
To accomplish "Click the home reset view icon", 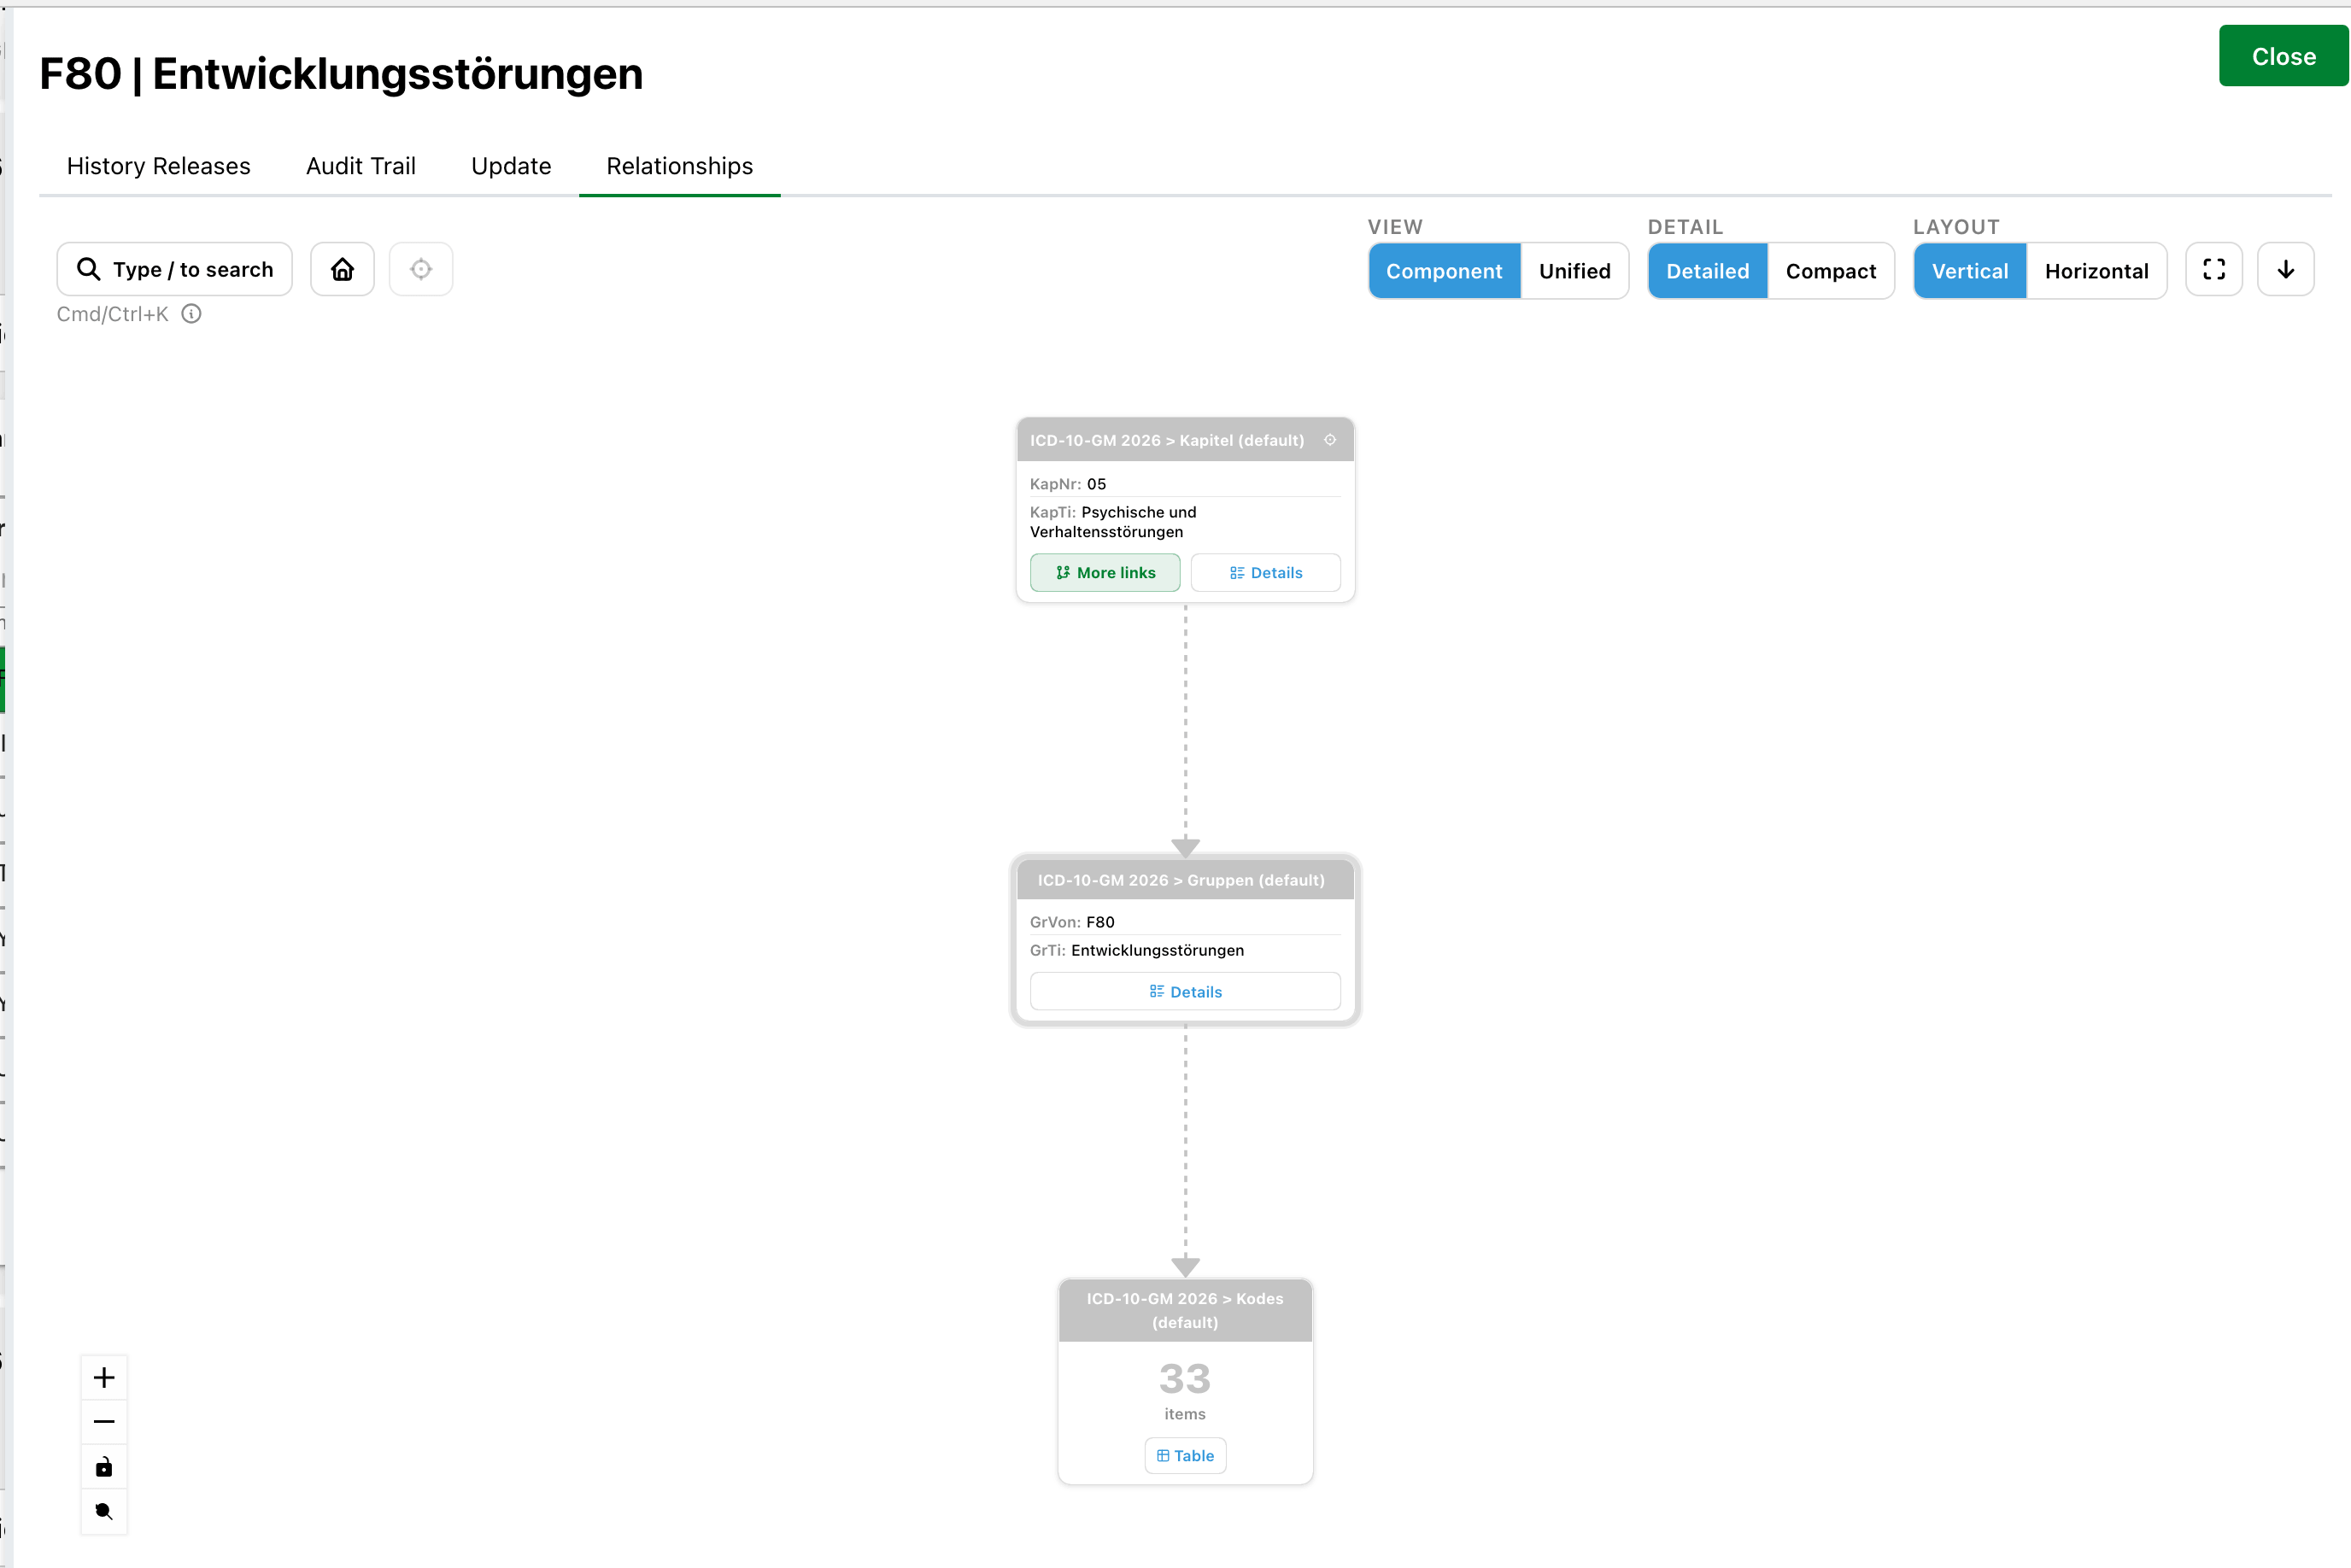I will pos(342,269).
